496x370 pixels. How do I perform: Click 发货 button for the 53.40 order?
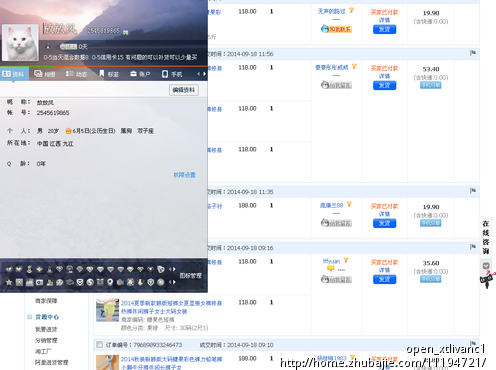[384, 85]
